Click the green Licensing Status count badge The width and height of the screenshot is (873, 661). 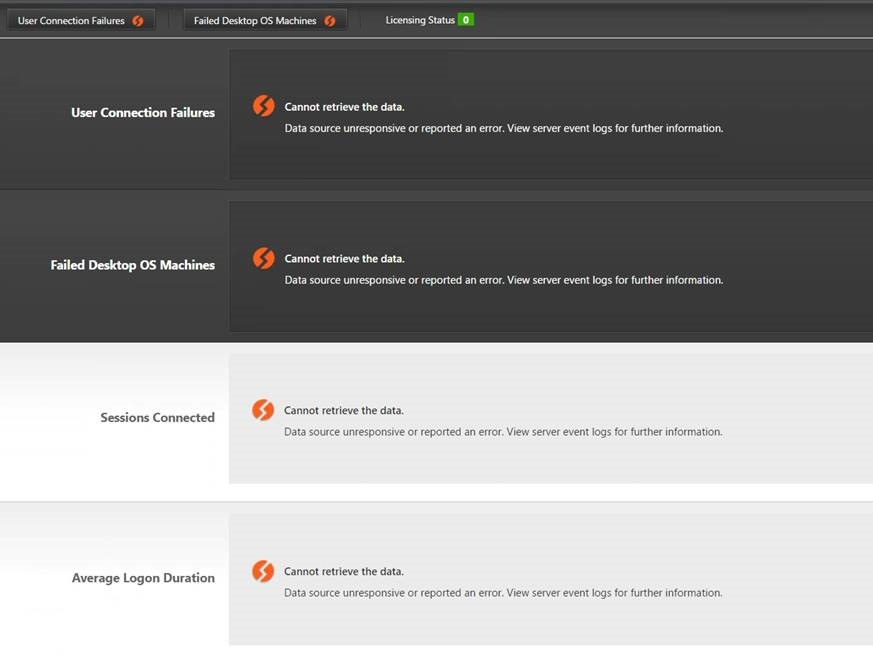tap(465, 20)
